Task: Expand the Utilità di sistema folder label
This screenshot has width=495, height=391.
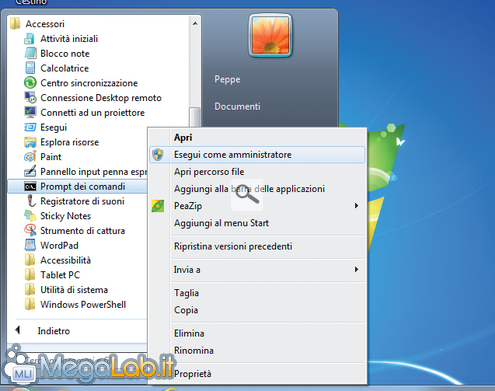Action: click(74, 290)
